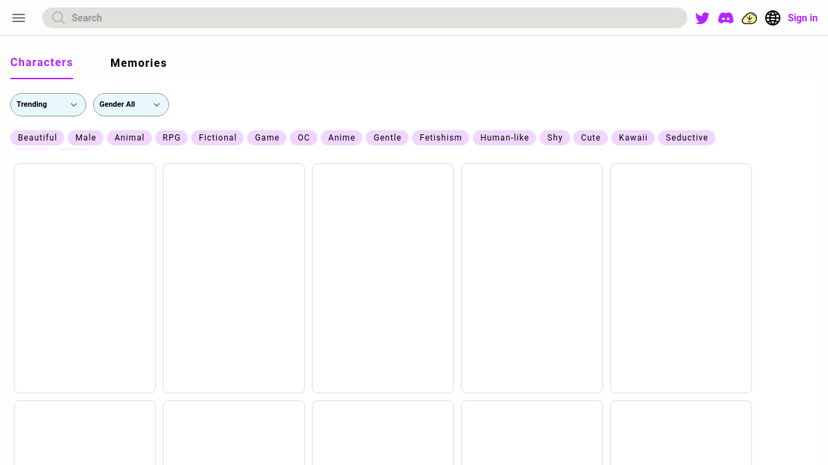The height and width of the screenshot is (465, 828).
Task: Select the Fictional tag
Action: pos(218,138)
